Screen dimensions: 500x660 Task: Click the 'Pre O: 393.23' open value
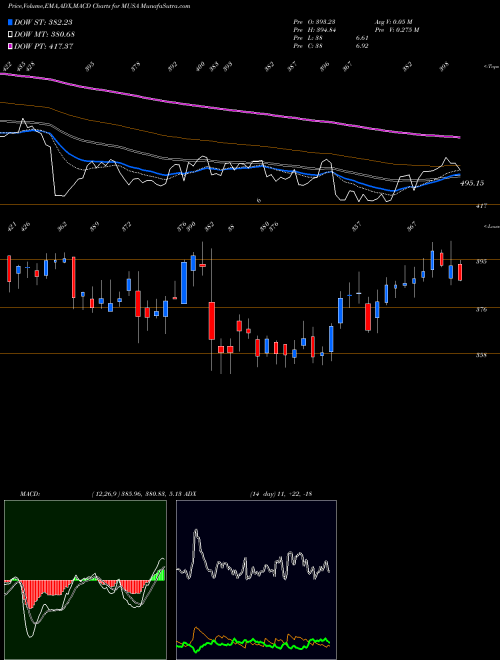tap(314, 22)
